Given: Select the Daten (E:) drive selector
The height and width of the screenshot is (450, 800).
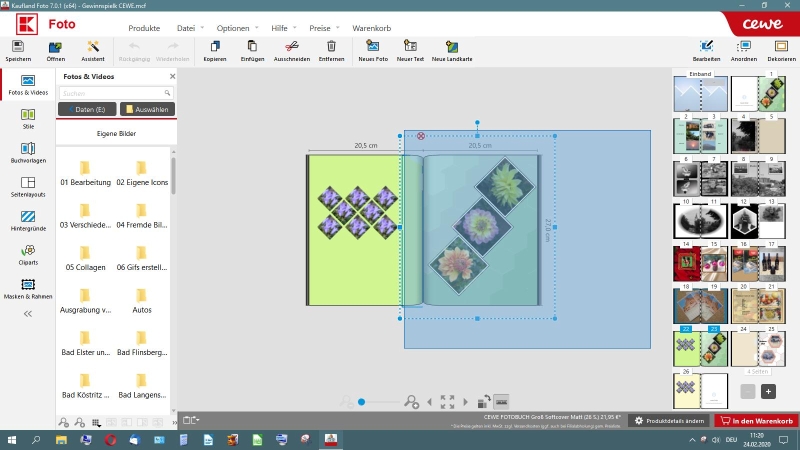Looking at the screenshot, I should [86, 108].
